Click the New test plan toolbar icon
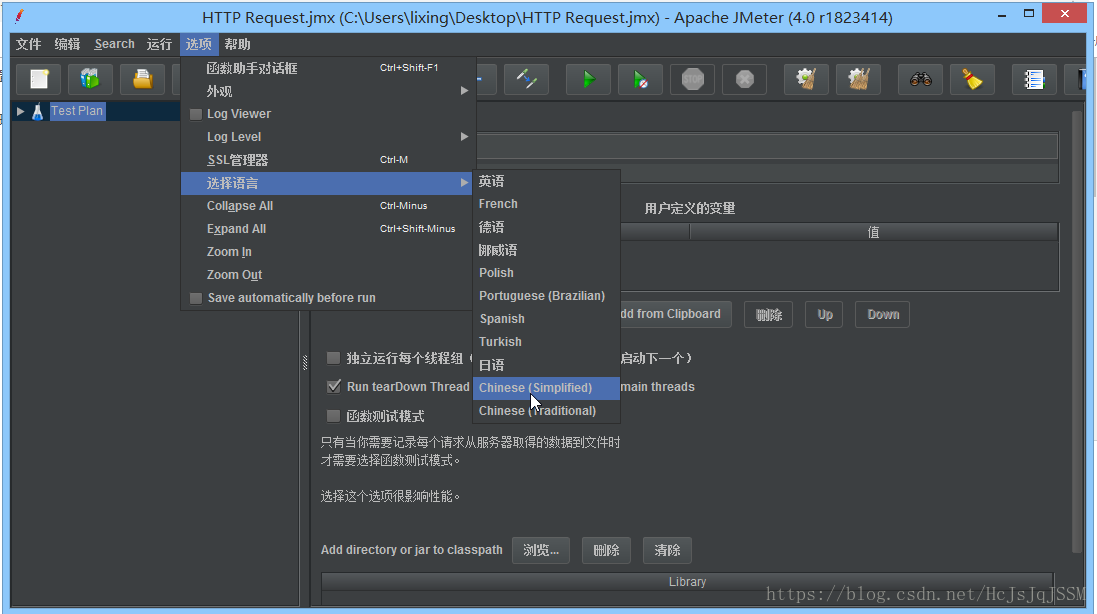The height and width of the screenshot is (614, 1097). (39, 79)
